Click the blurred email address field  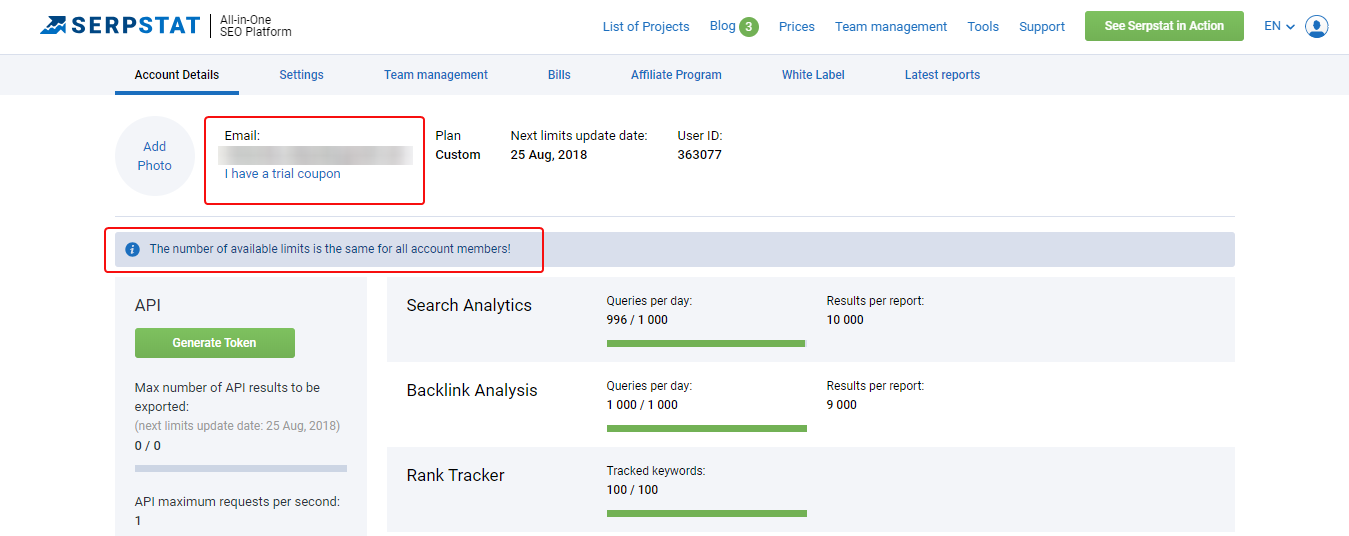(316, 155)
